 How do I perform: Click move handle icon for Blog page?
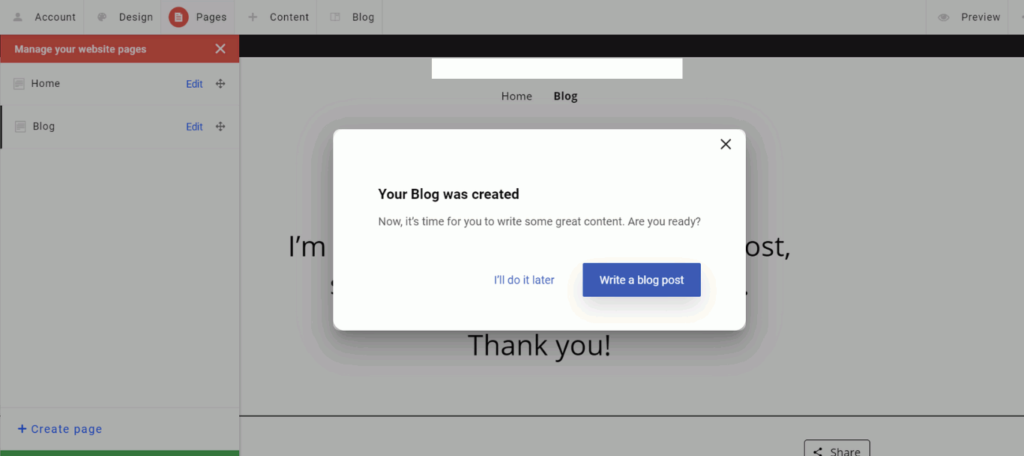pos(220,127)
